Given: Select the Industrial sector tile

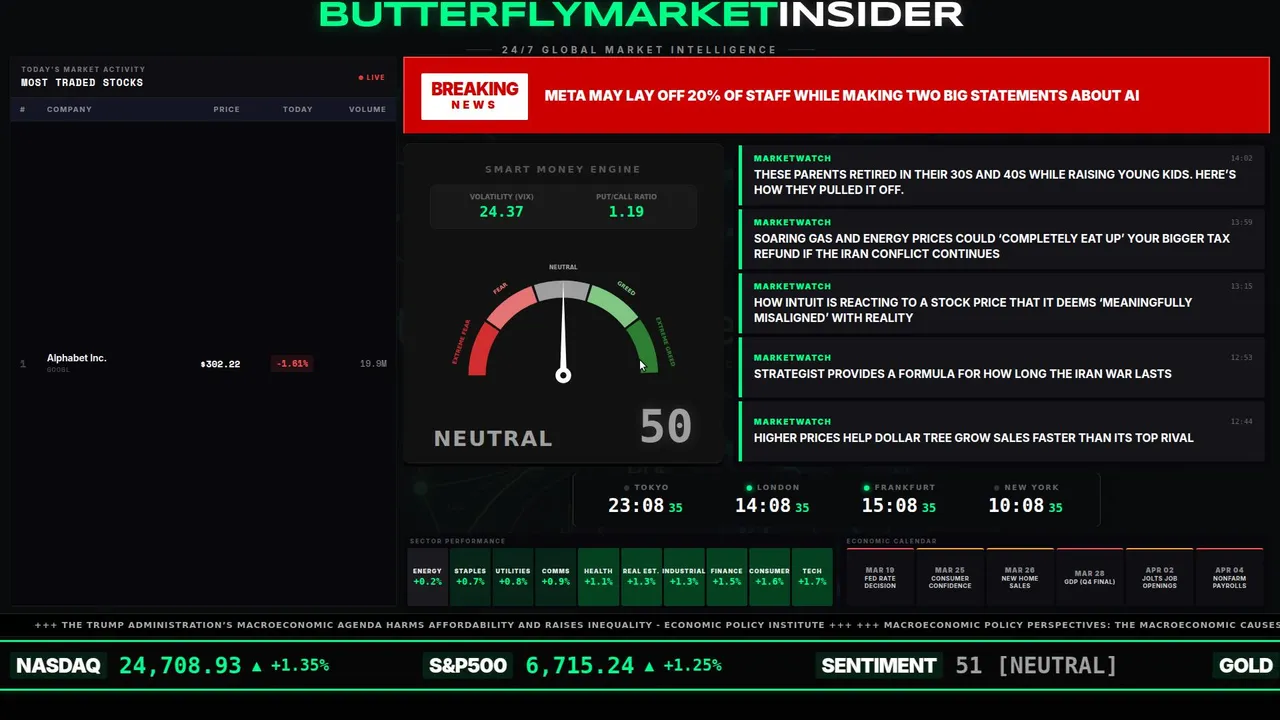Looking at the screenshot, I should pos(684,577).
